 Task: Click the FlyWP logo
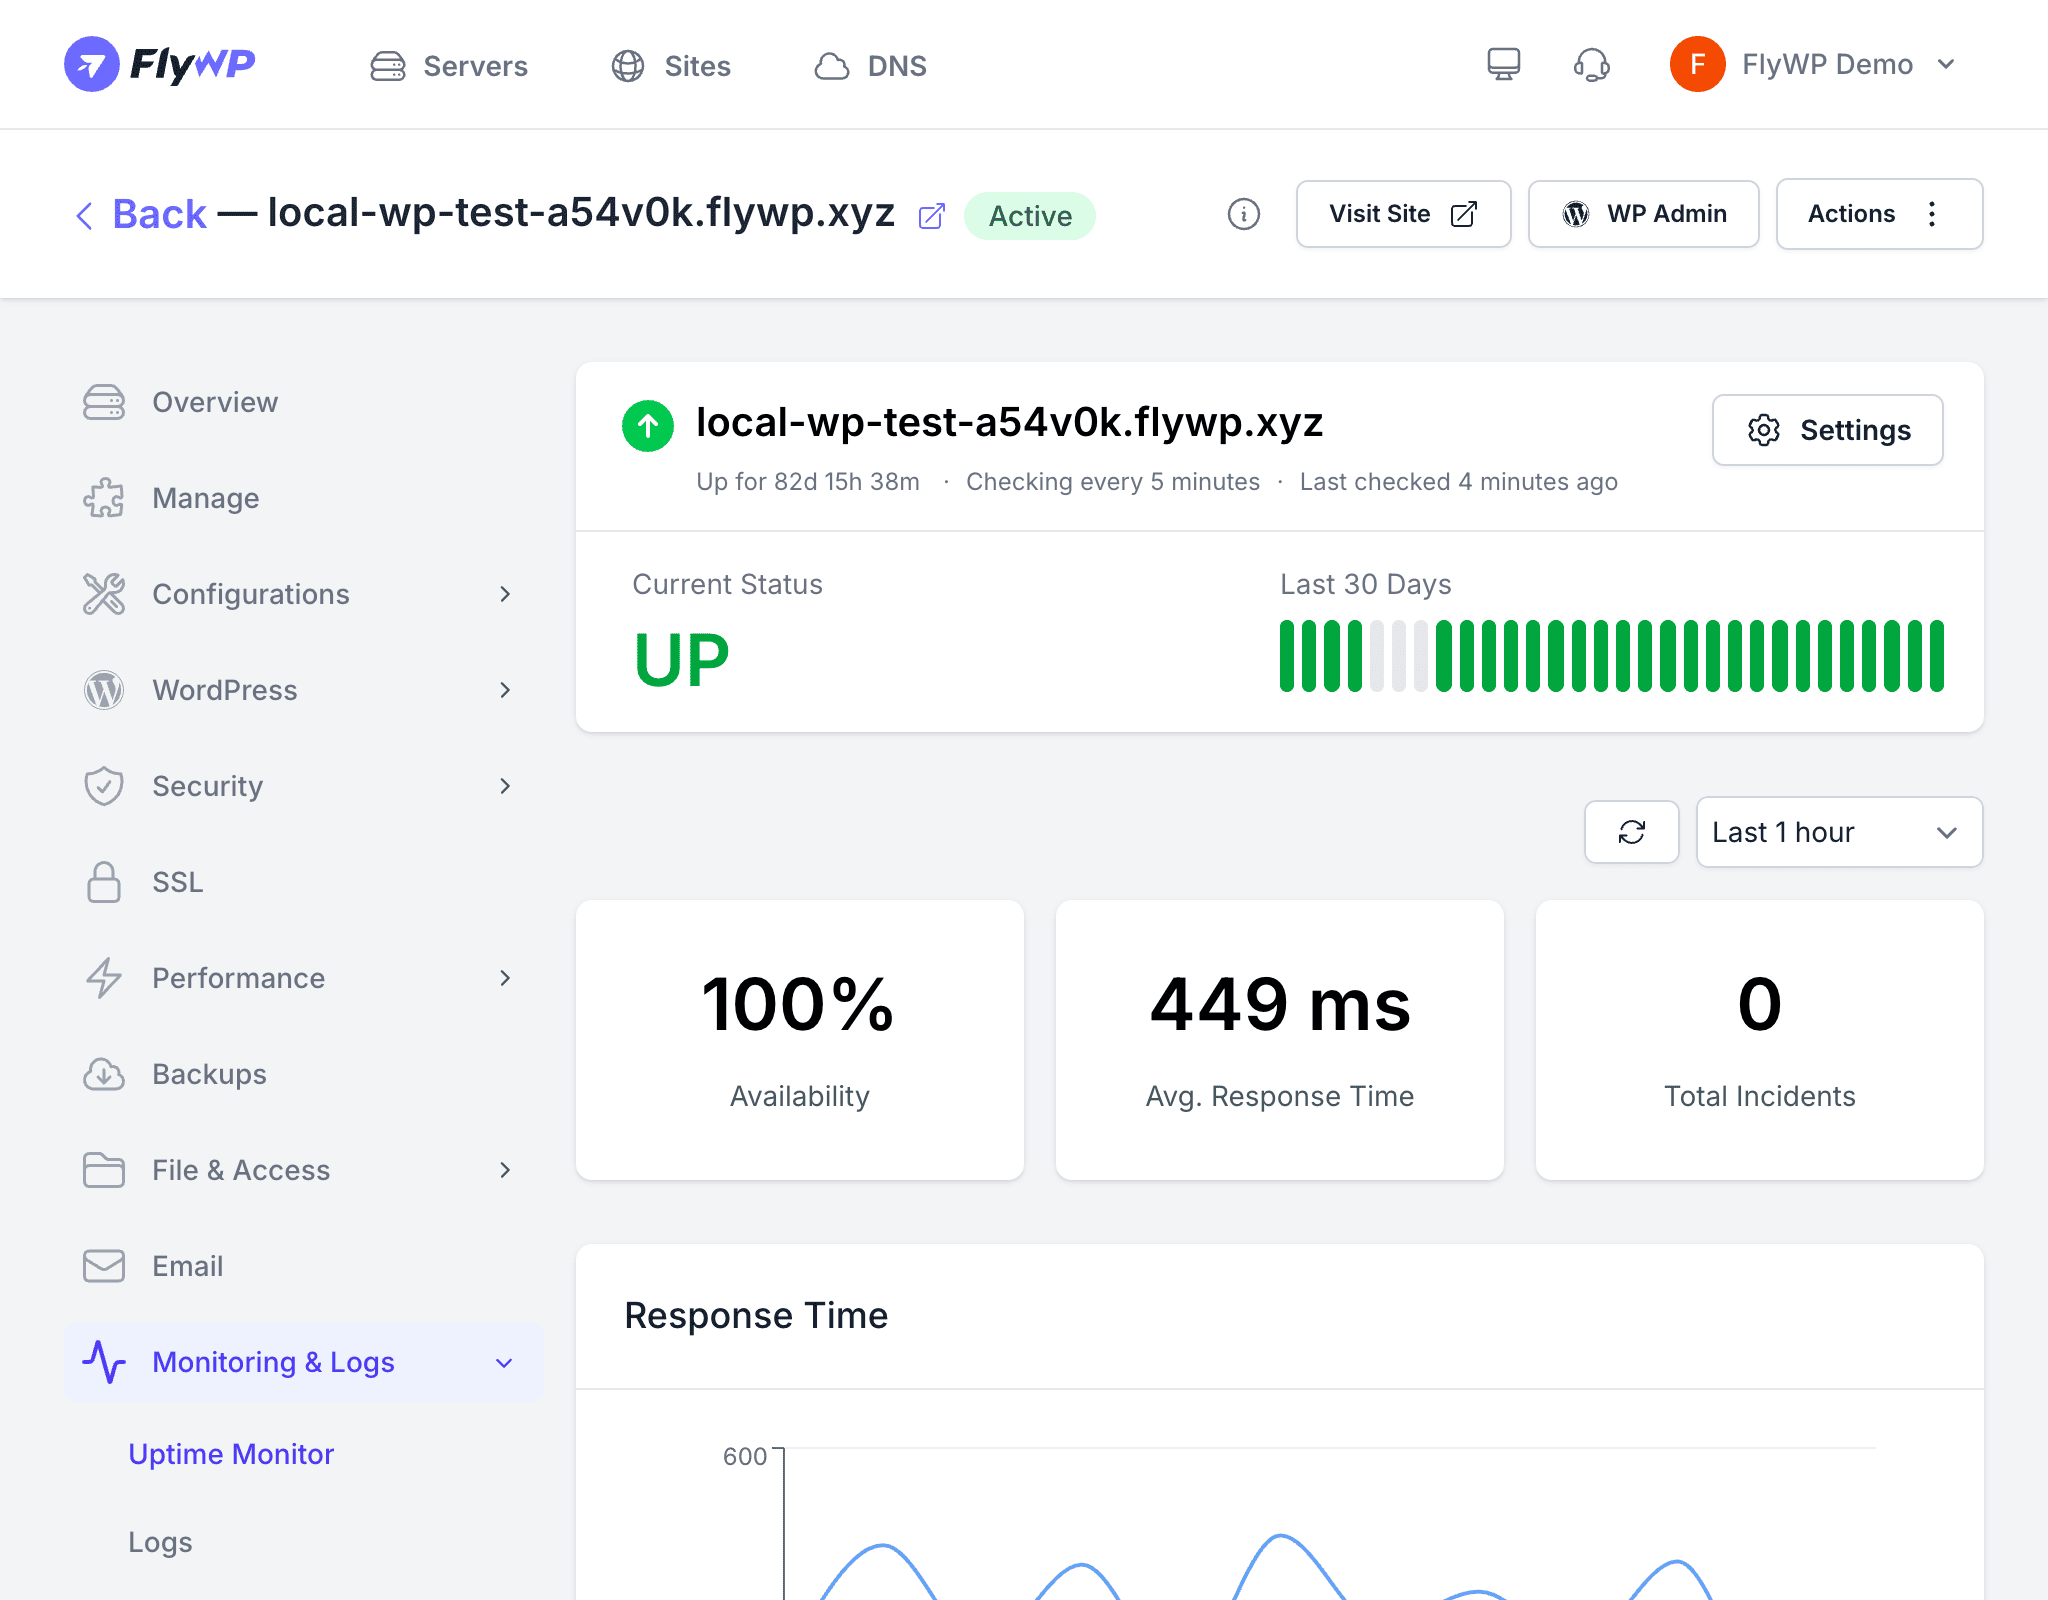click(160, 64)
